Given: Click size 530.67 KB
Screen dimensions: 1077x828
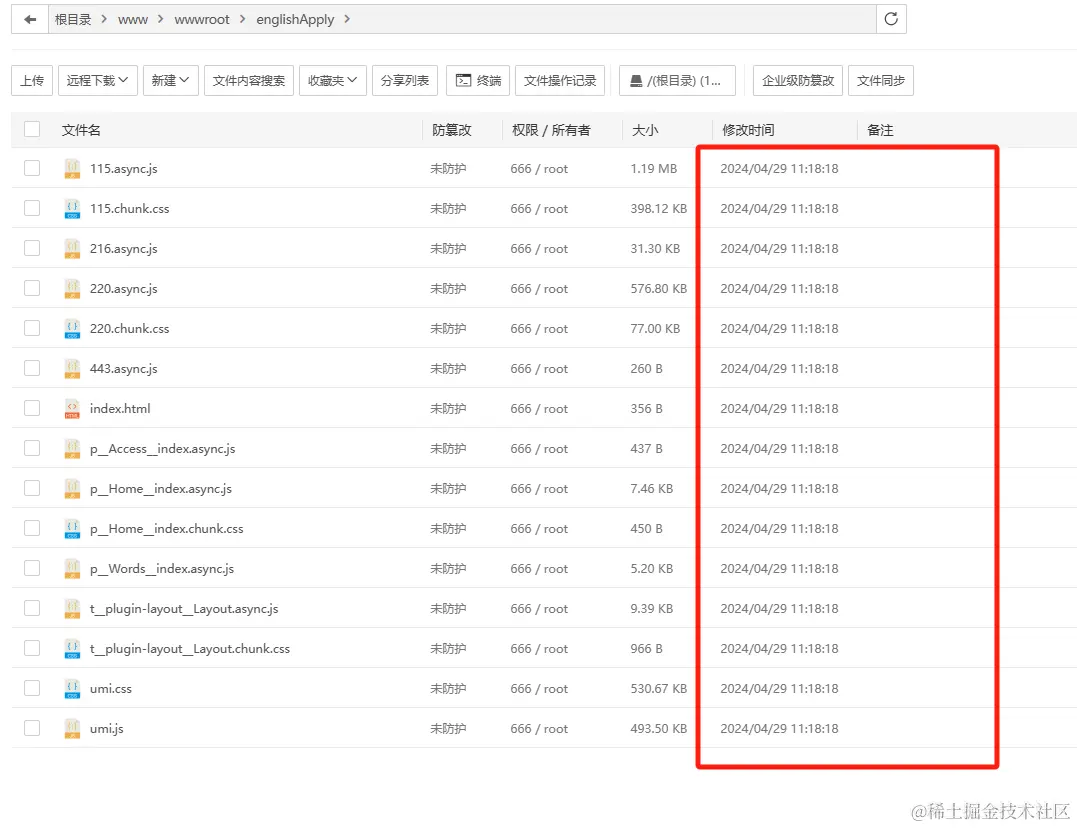Looking at the screenshot, I should tap(659, 689).
